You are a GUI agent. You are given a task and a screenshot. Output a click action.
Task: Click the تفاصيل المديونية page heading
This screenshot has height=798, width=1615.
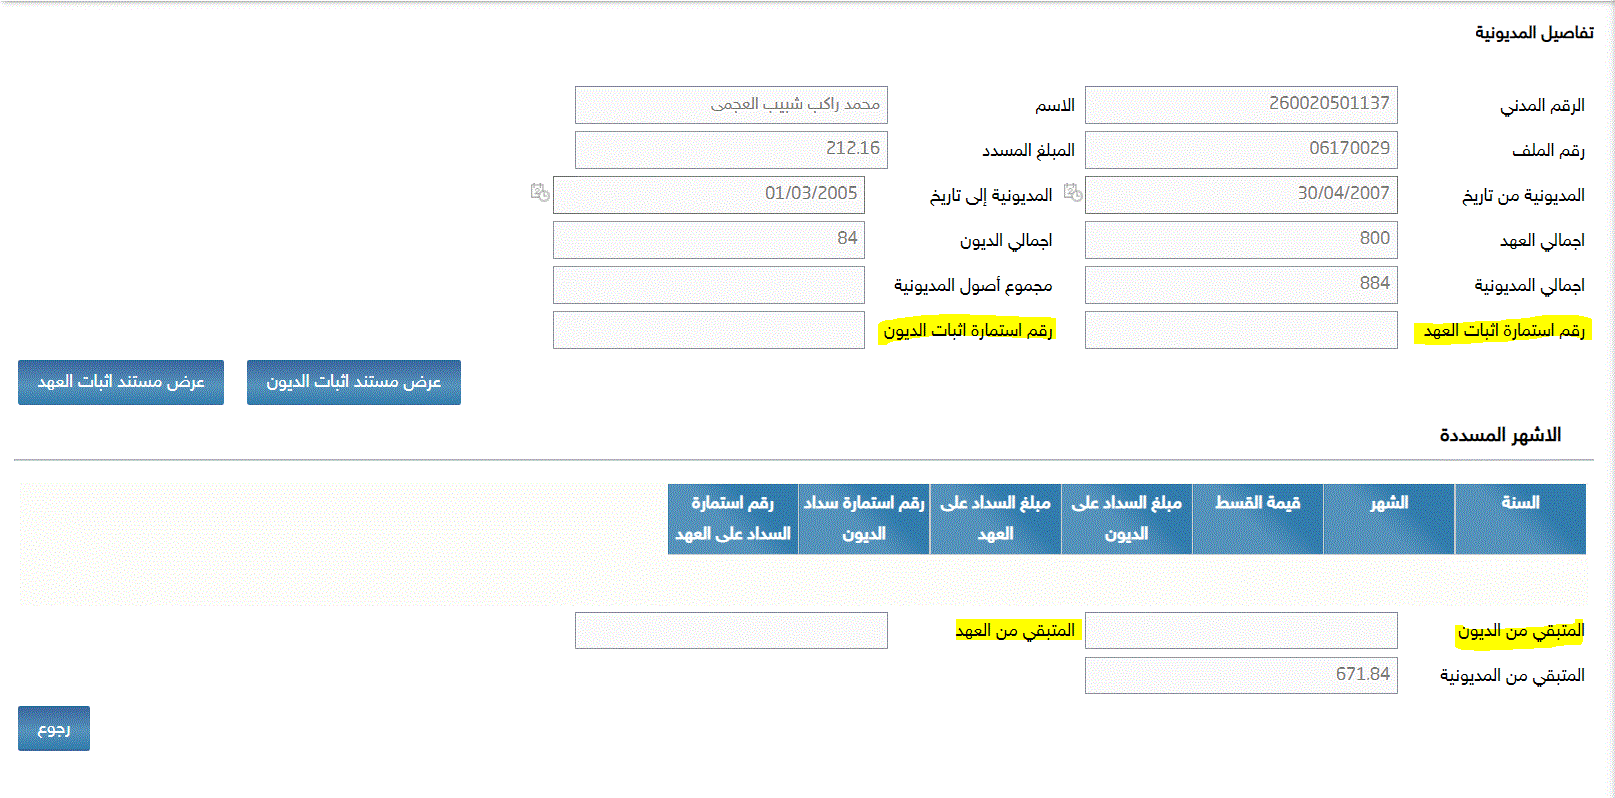click(1534, 33)
